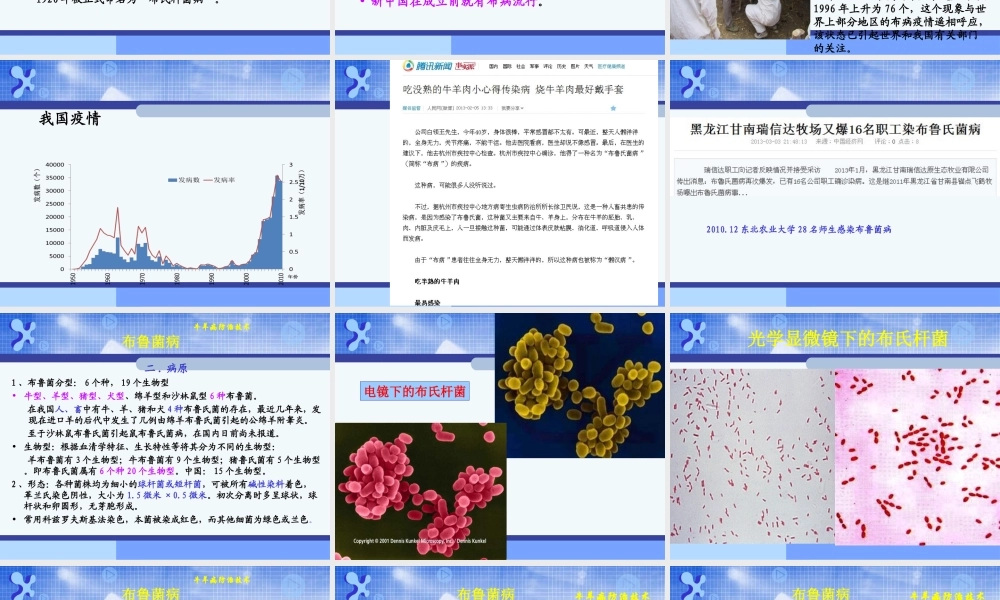
Task: Click the red-highlighted 电镜下的布氏杆菌 label
Action: [x=415, y=390]
